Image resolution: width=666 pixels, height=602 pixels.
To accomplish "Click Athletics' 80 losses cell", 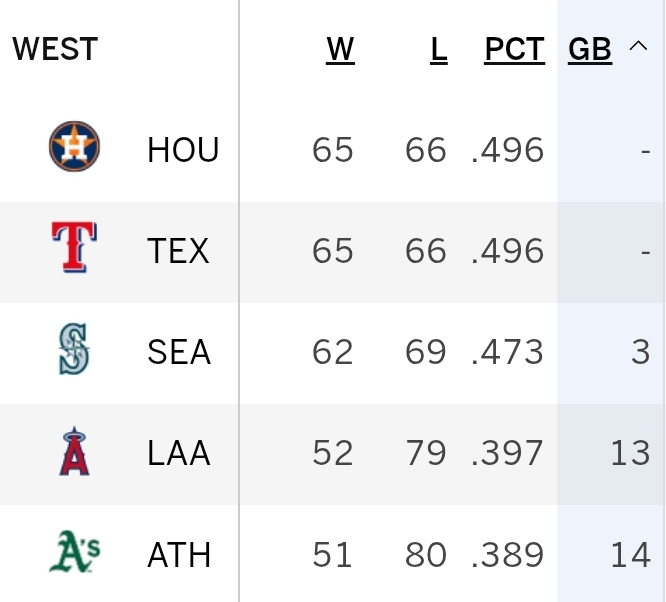I will coord(426,555).
